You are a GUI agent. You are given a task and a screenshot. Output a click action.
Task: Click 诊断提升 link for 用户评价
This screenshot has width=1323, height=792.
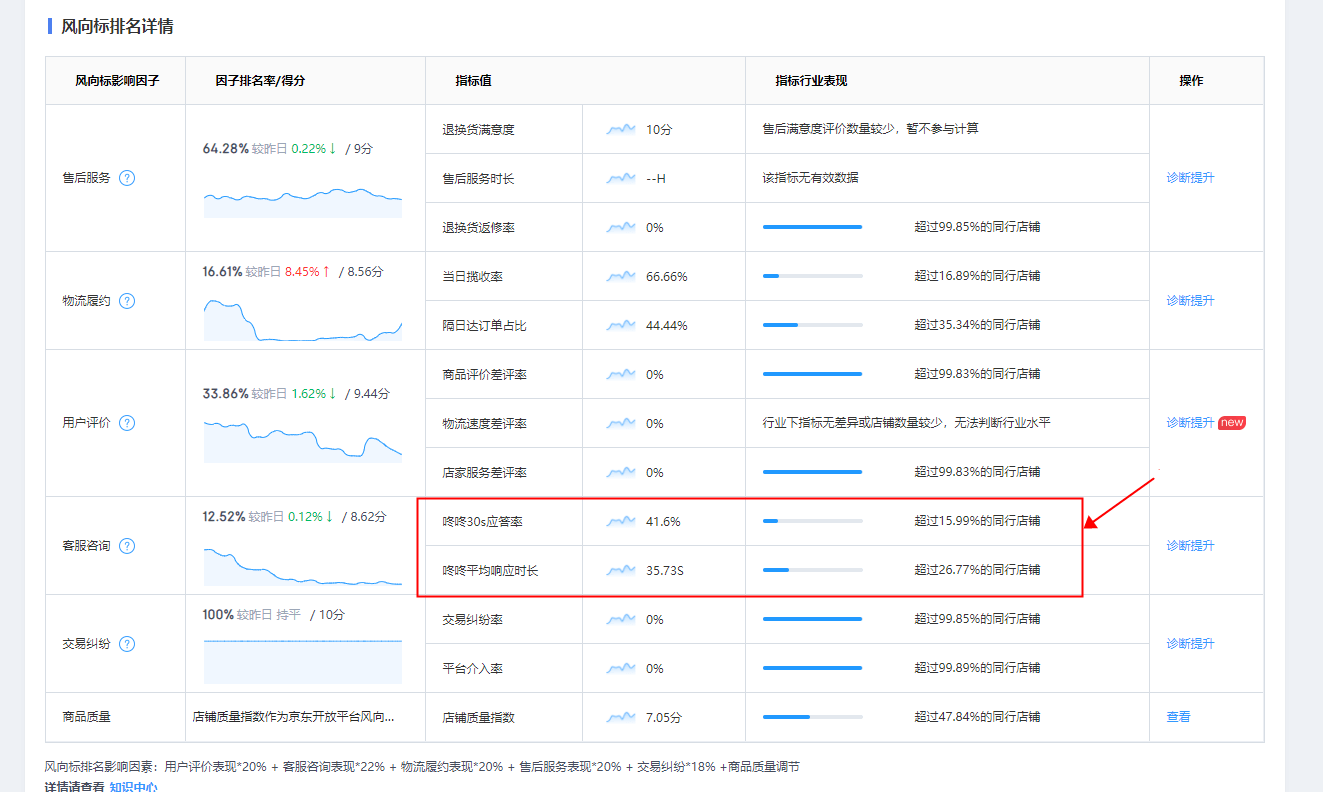pos(1190,423)
